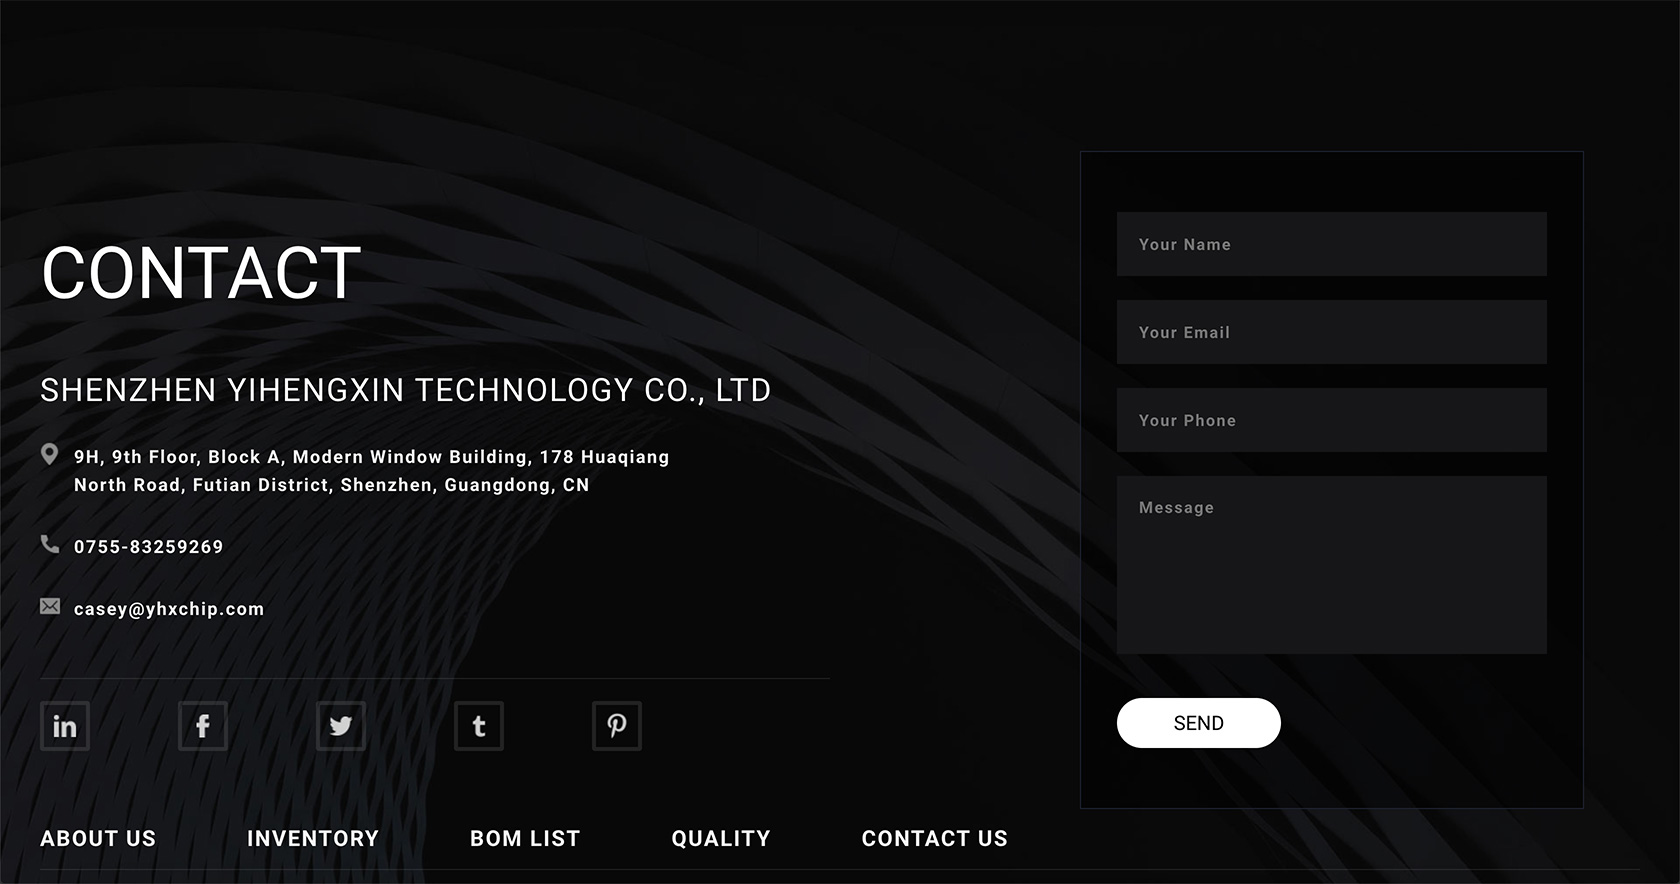Click the email casey@yhxchip.com
Image resolution: width=1680 pixels, height=884 pixels.
[x=169, y=609]
